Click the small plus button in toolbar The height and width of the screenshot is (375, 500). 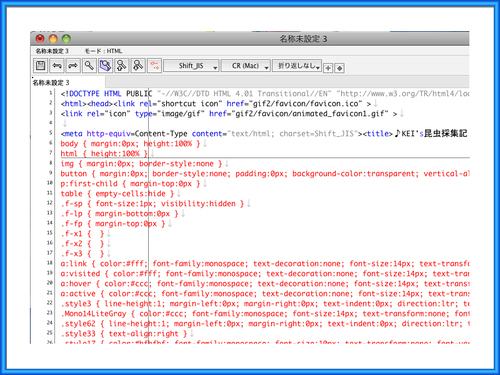point(328,68)
